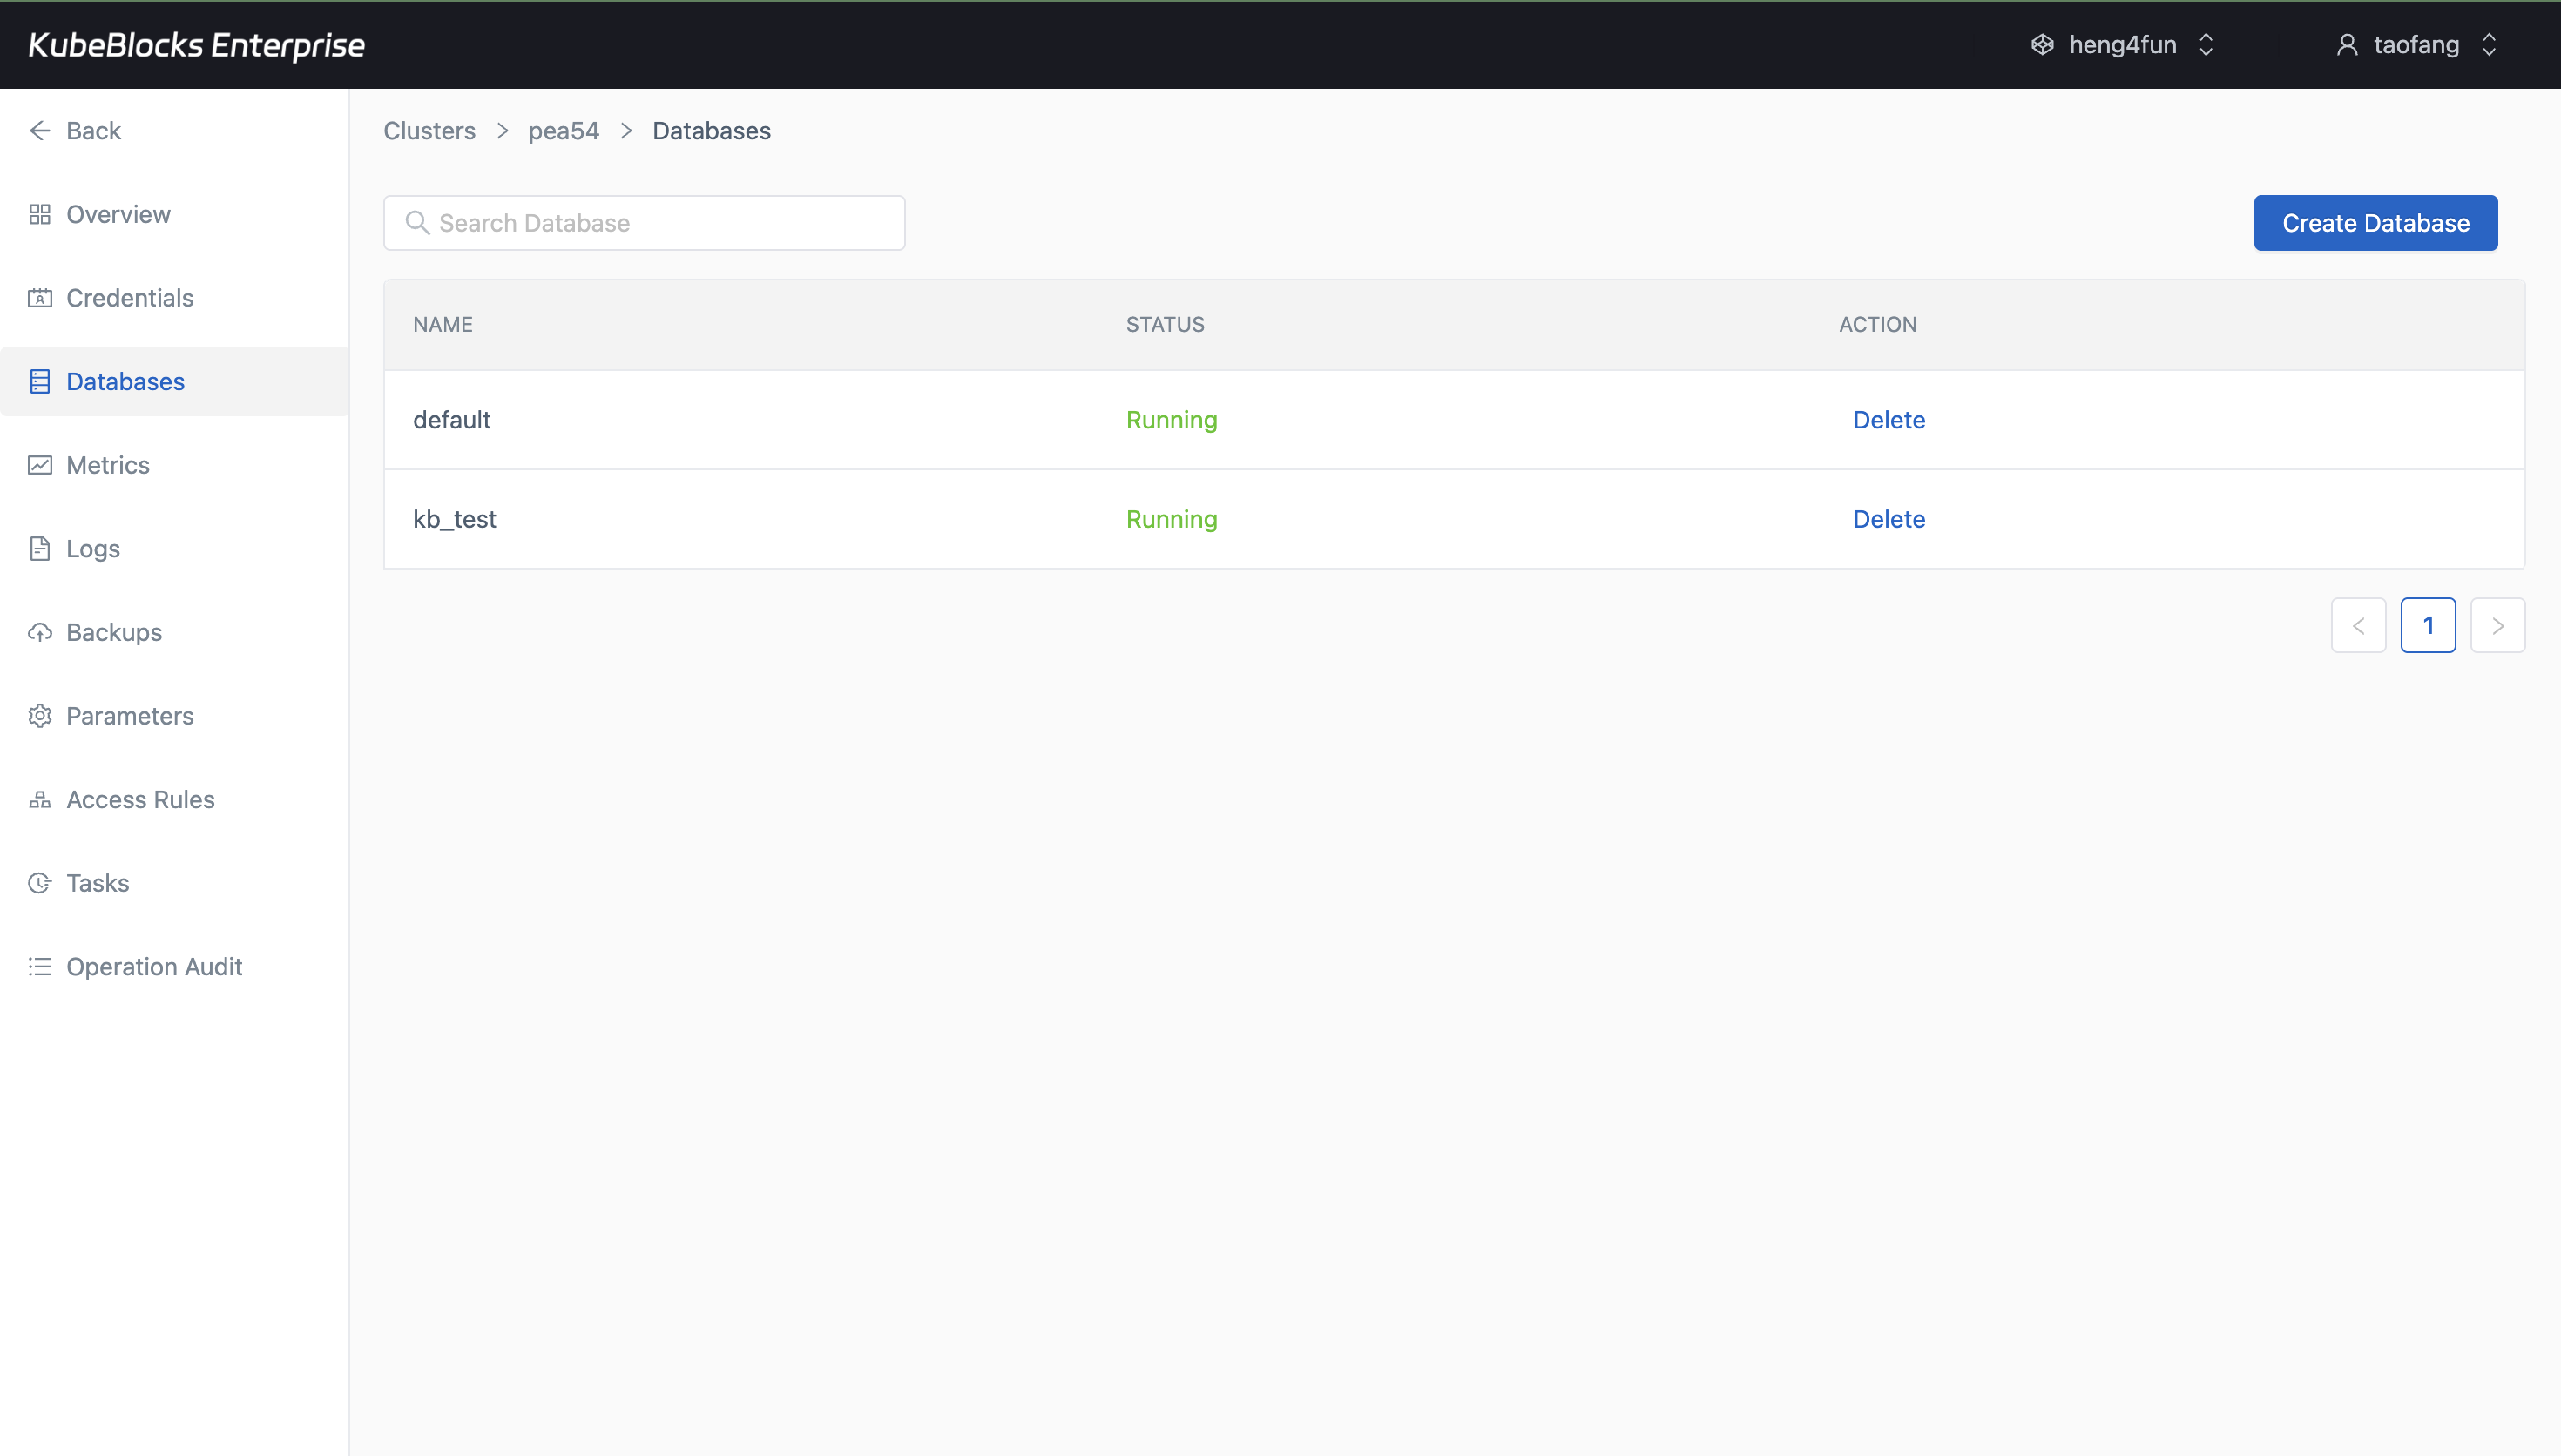Select the Credentials sidebar icon

pos(40,297)
